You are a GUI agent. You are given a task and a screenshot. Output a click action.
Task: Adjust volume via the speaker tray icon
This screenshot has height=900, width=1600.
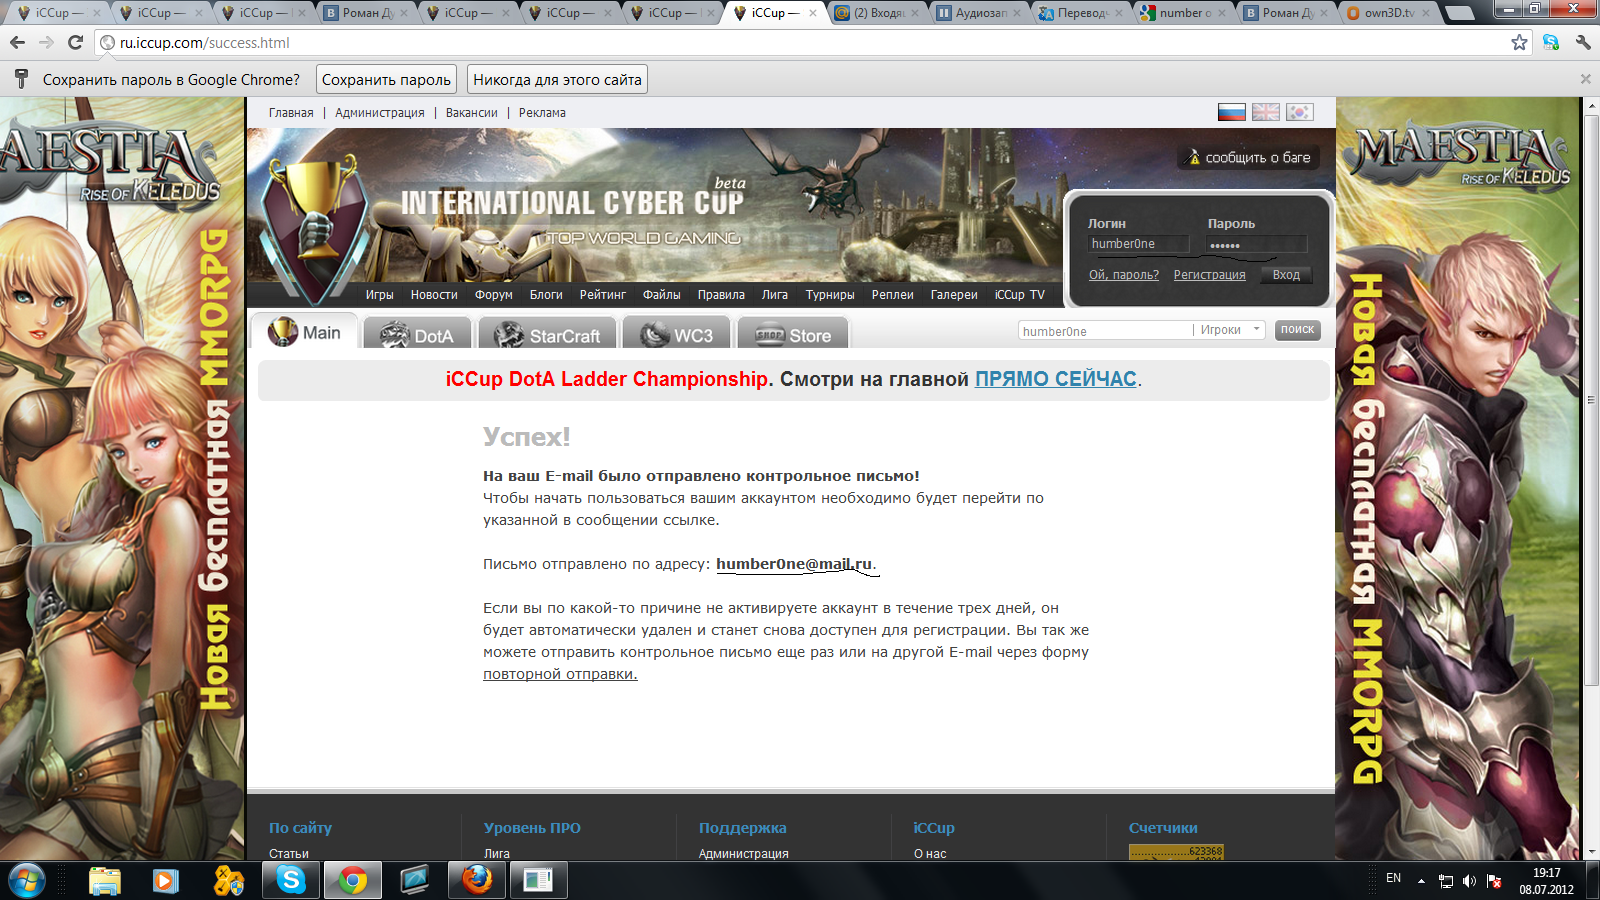point(1469,881)
